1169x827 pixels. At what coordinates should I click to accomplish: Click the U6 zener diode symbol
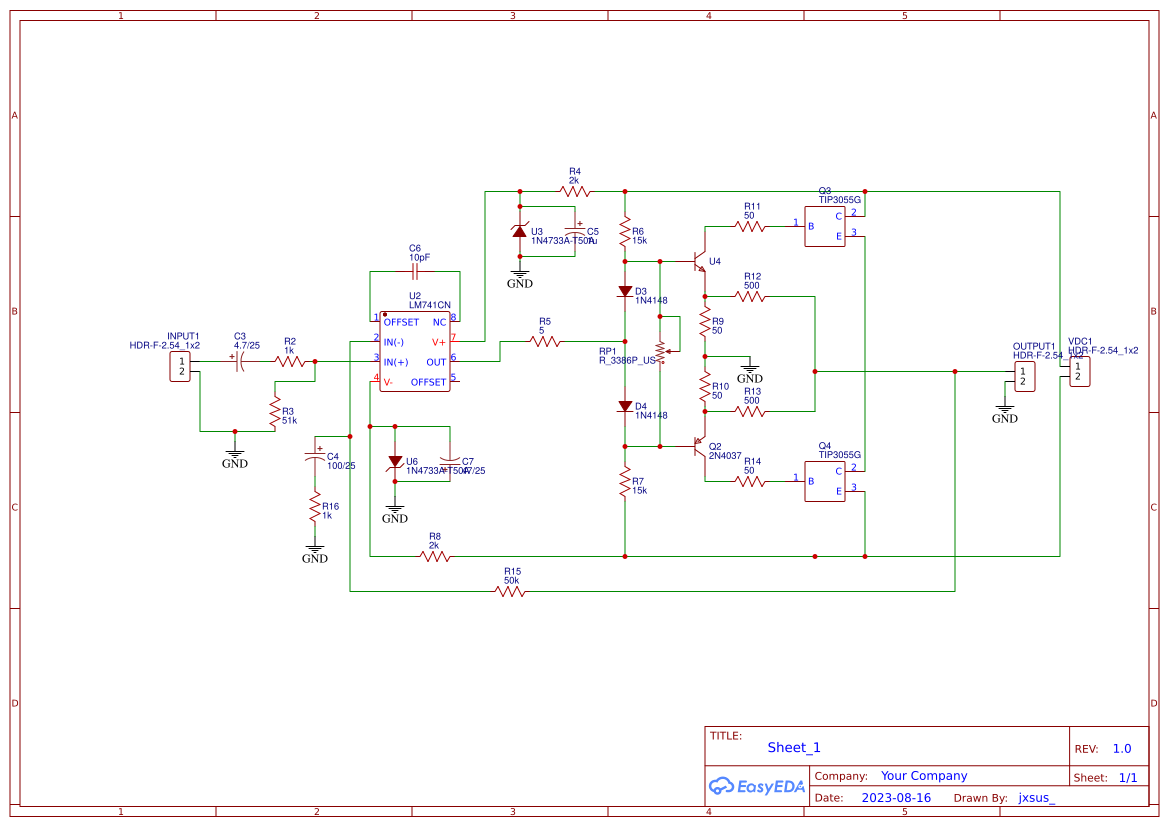click(x=395, y=462)
